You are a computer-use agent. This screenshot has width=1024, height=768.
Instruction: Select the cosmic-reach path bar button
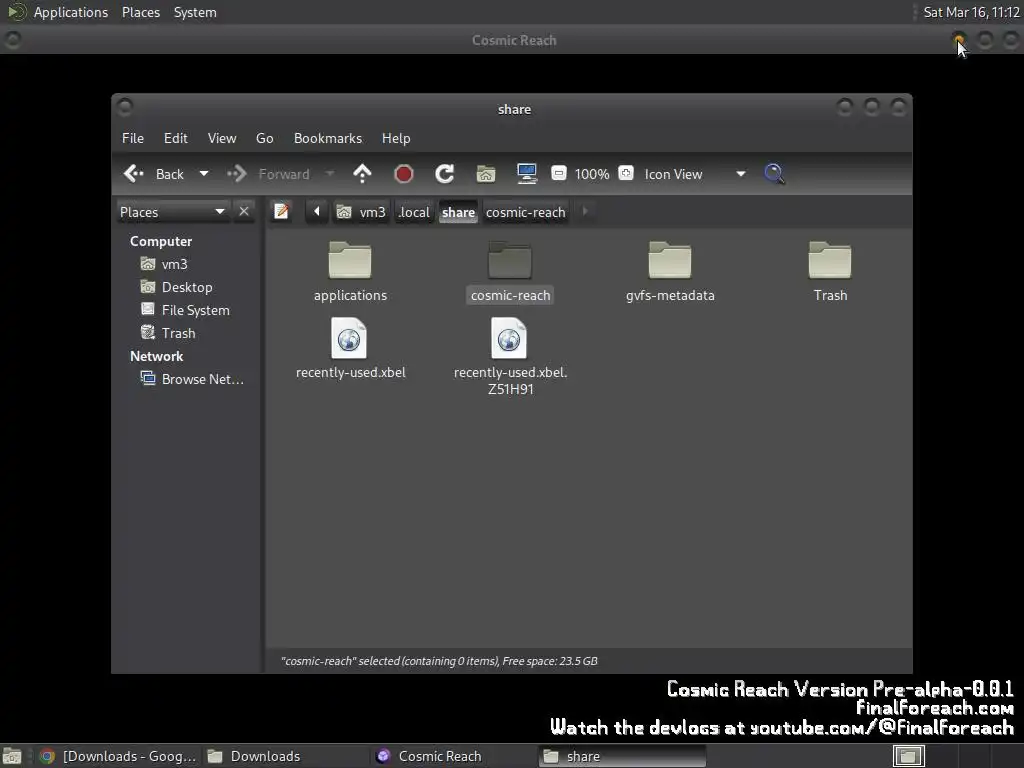[x=526, y=212]
